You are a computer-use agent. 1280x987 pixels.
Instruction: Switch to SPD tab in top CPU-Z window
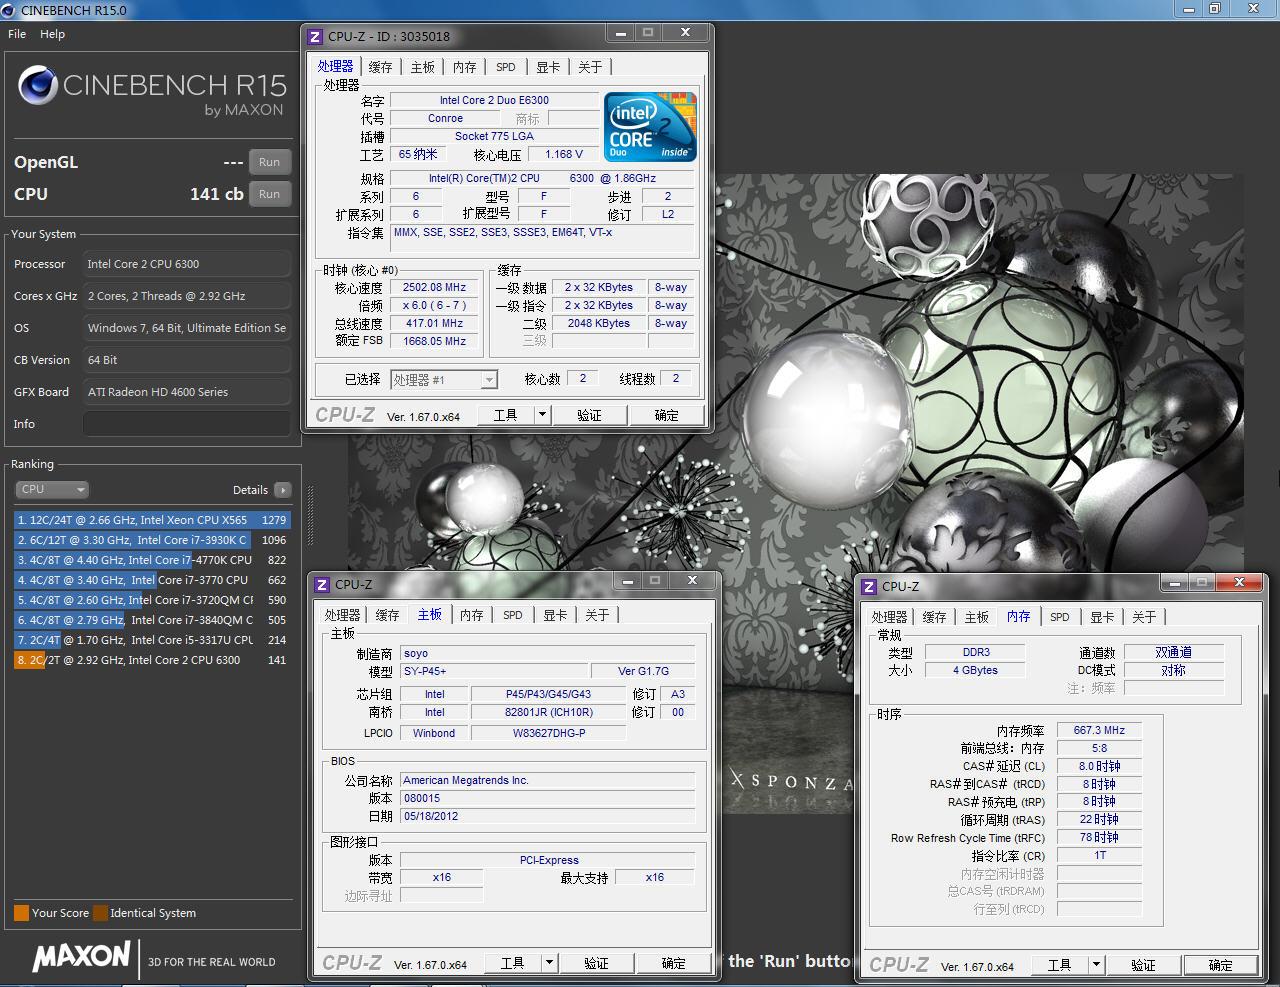tap(506, 67)
